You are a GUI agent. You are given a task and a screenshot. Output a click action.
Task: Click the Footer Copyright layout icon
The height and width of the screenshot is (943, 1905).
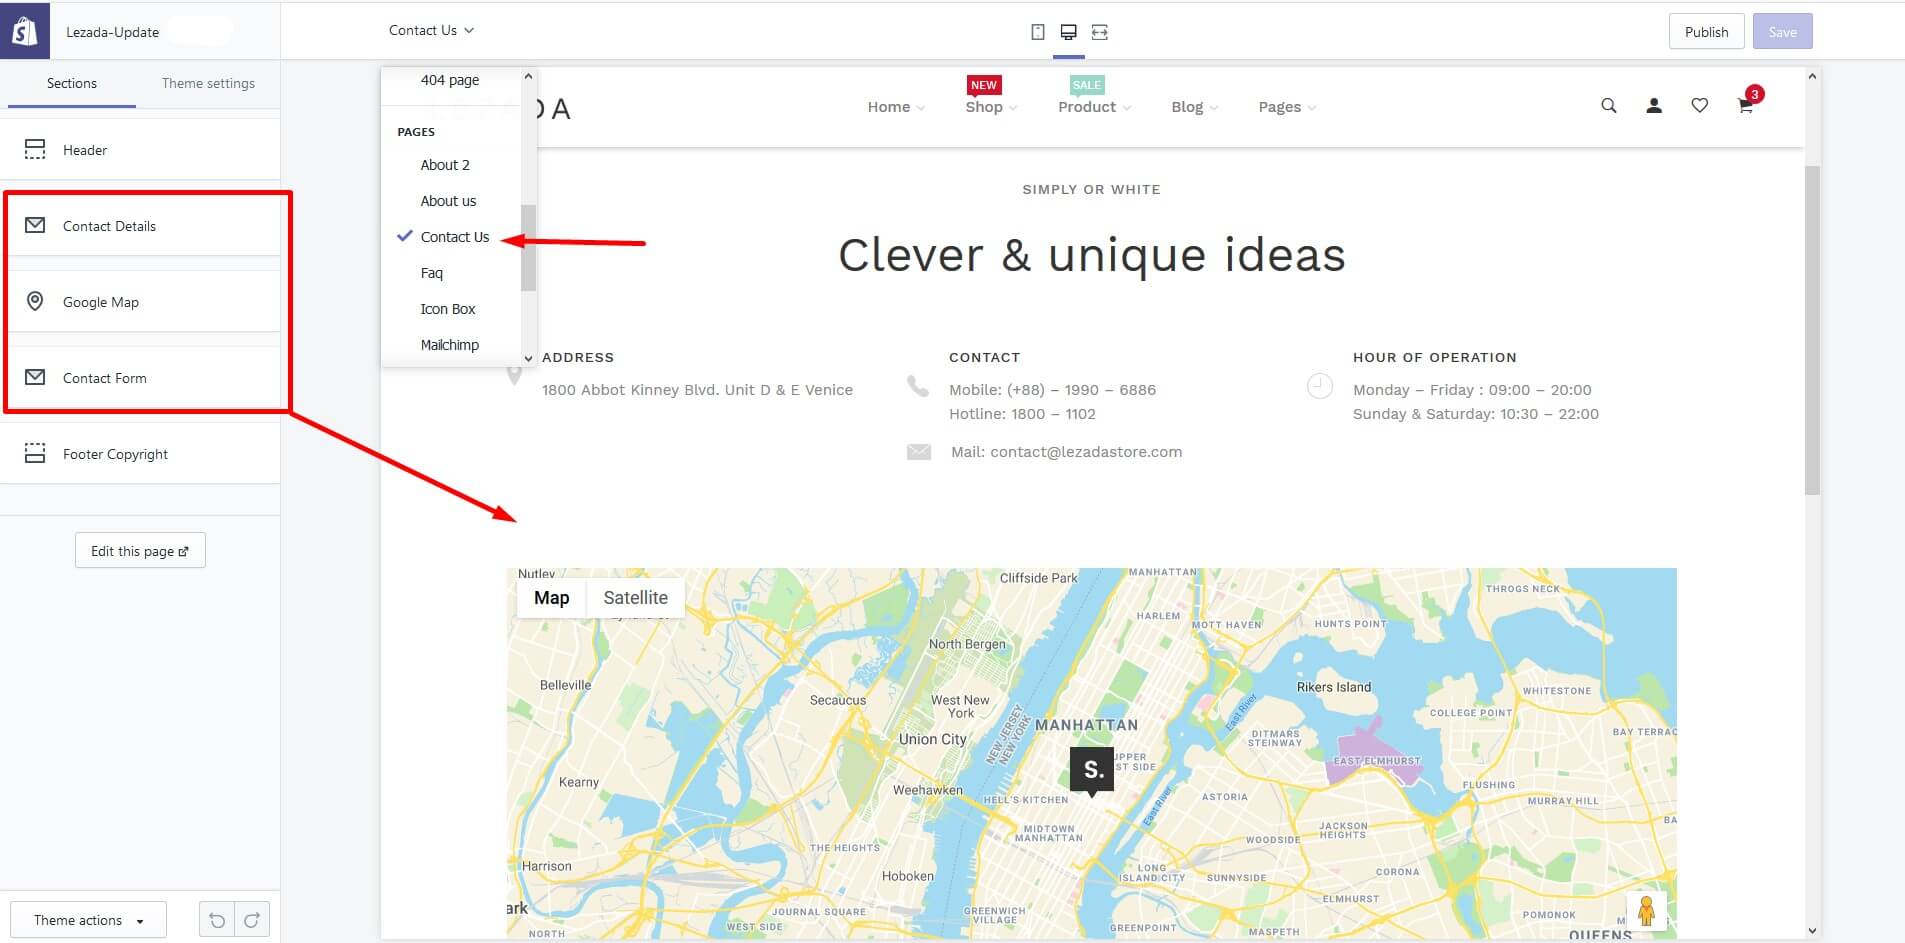click(35, 453)
